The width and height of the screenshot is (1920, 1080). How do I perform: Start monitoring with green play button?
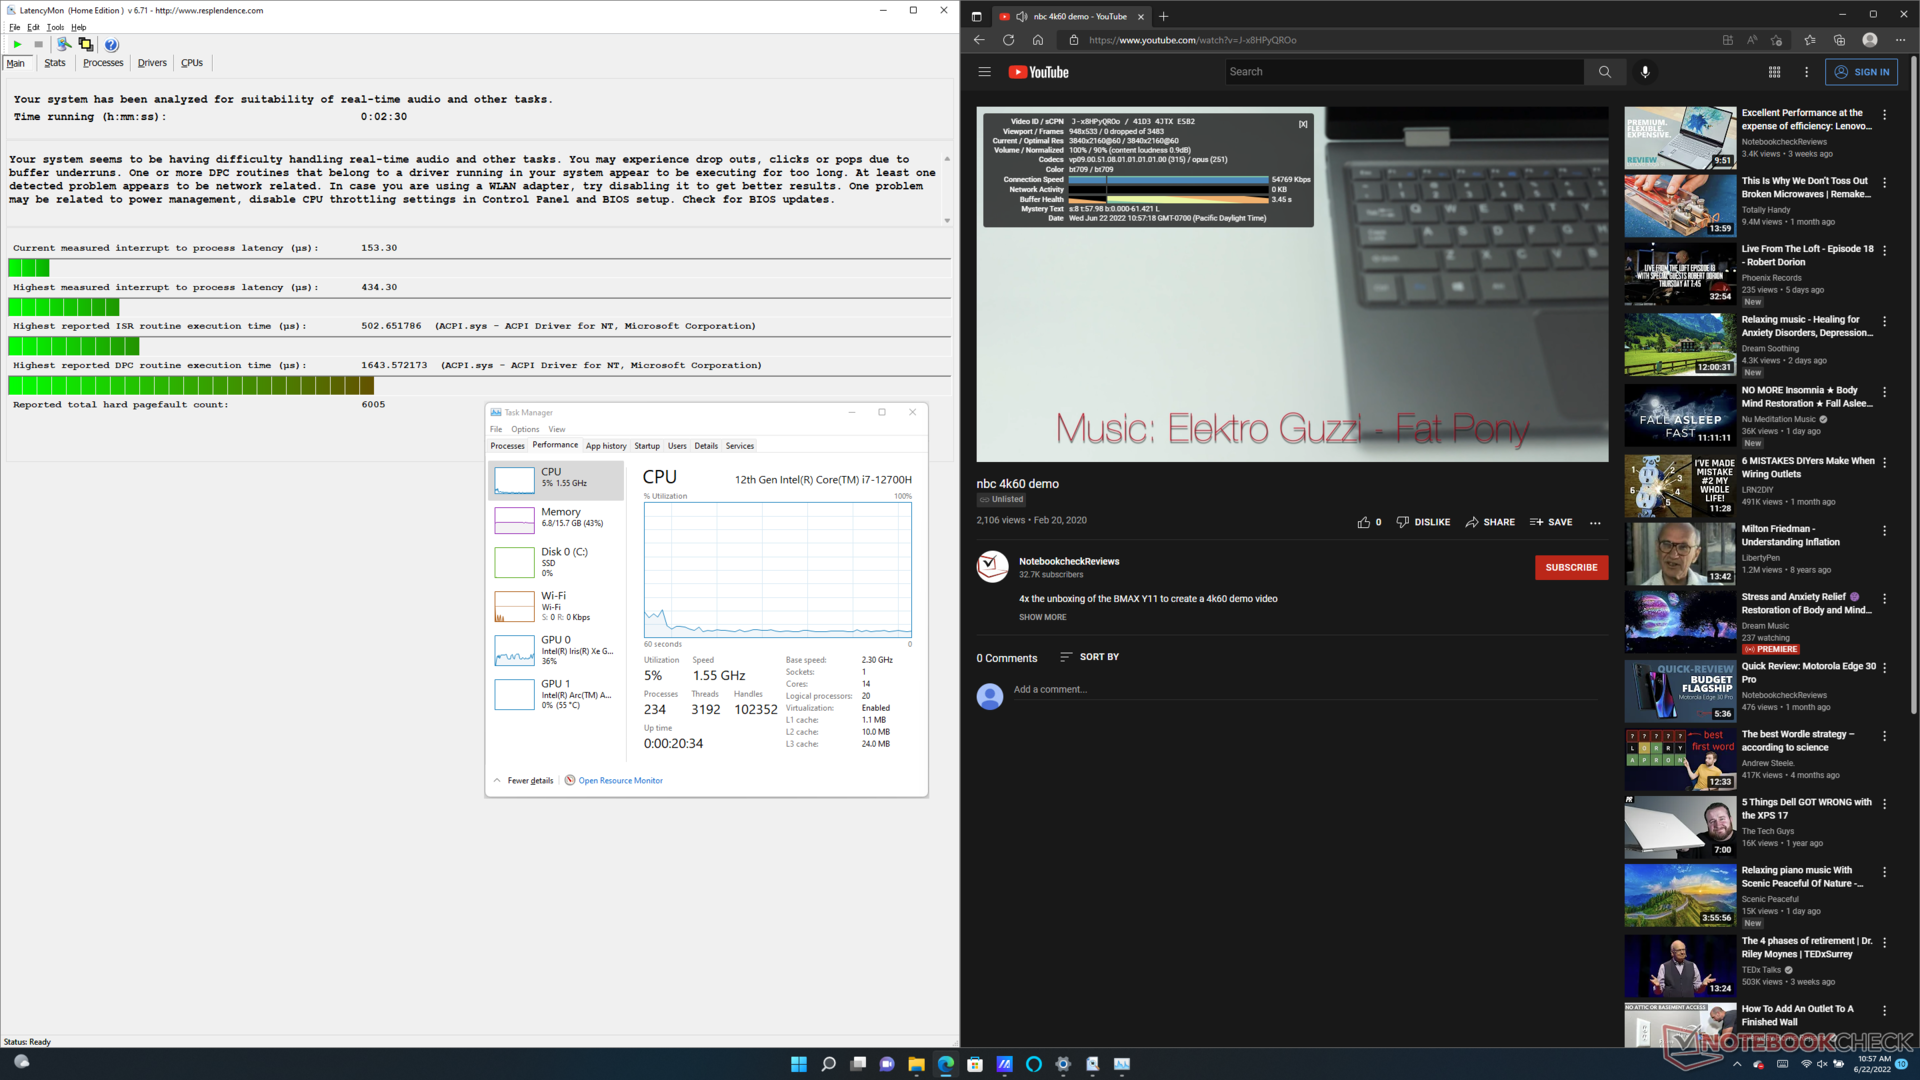tap(17, 44)
